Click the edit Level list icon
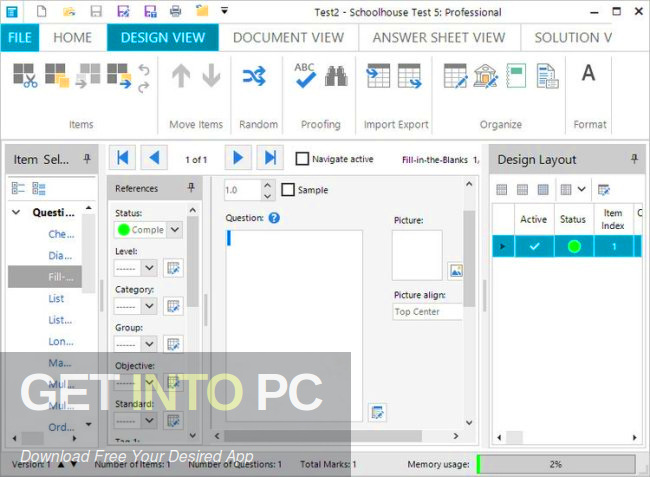Screen dimensions: 650x477 [x=173, y=268]
